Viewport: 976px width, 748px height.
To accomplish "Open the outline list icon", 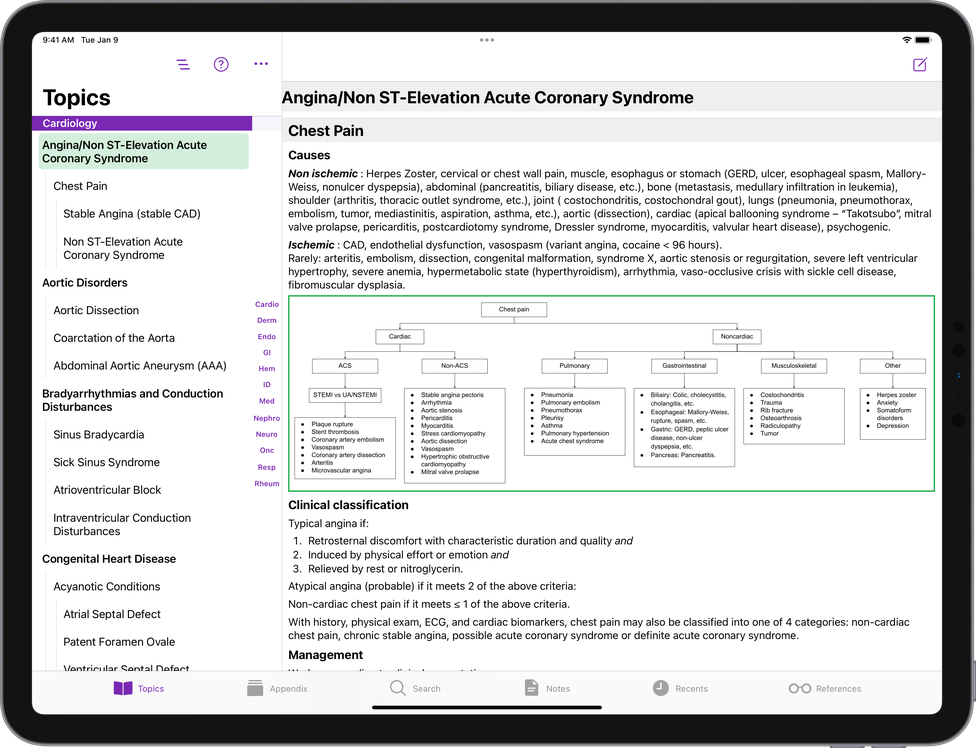I will [x=183, y=64].
